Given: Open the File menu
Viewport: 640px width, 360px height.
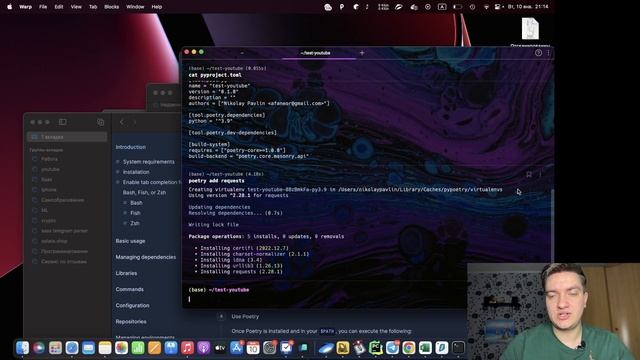Looking at the screenshot, I should [x=43, y=7].
